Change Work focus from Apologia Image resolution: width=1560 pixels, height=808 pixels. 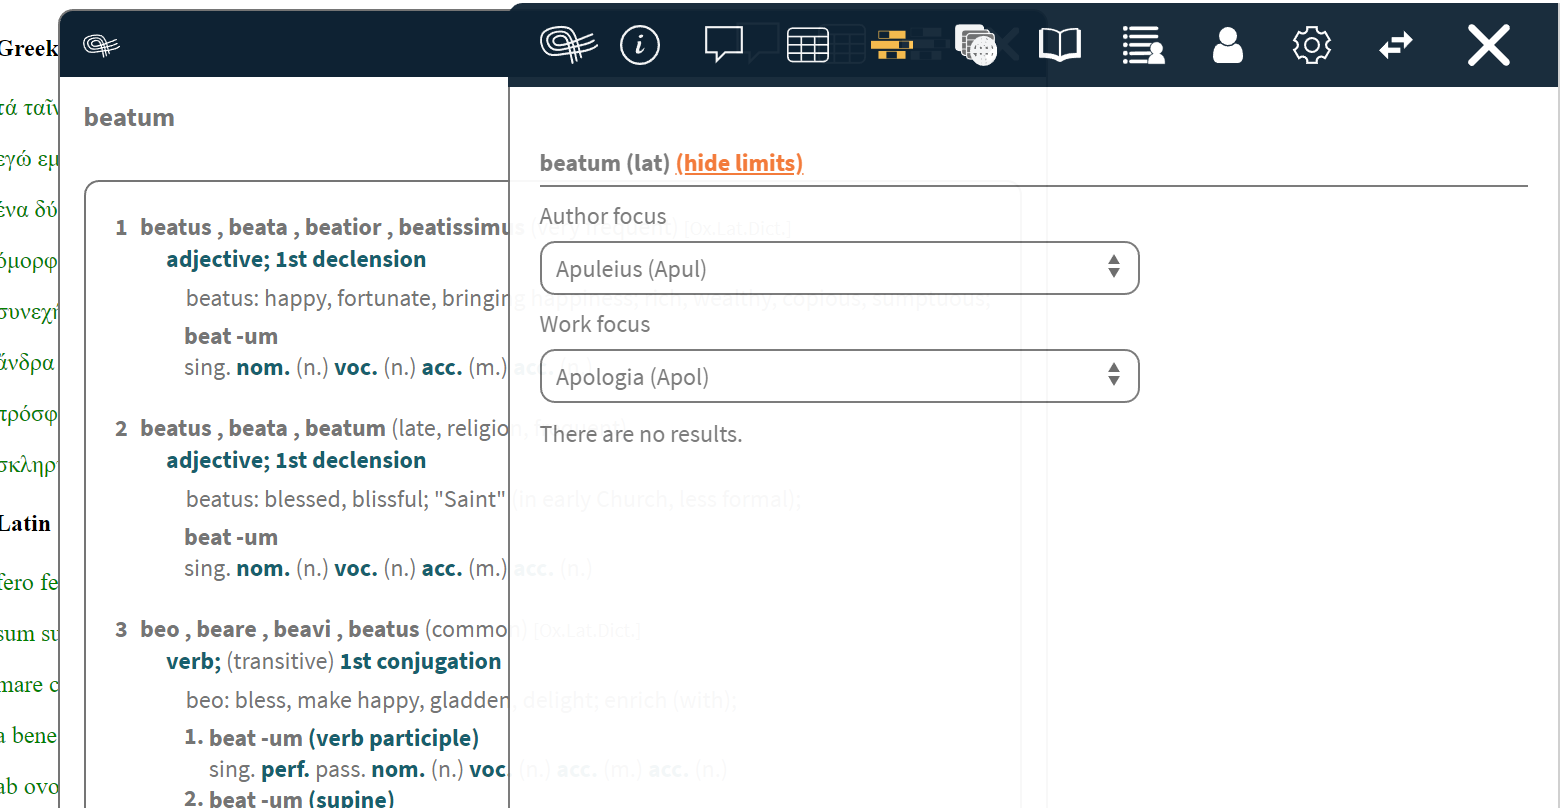pyautogui.click(x=839, y=376)
